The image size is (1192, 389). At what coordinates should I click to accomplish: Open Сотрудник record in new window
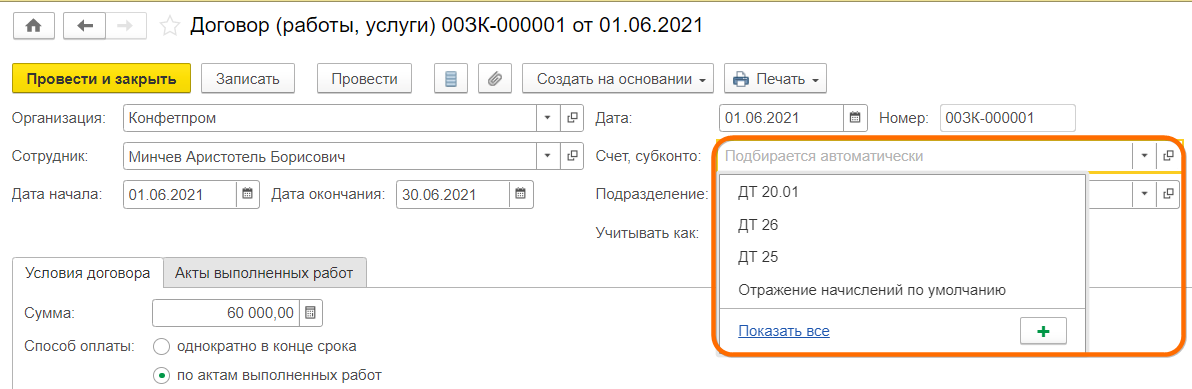tap(572, 156)
